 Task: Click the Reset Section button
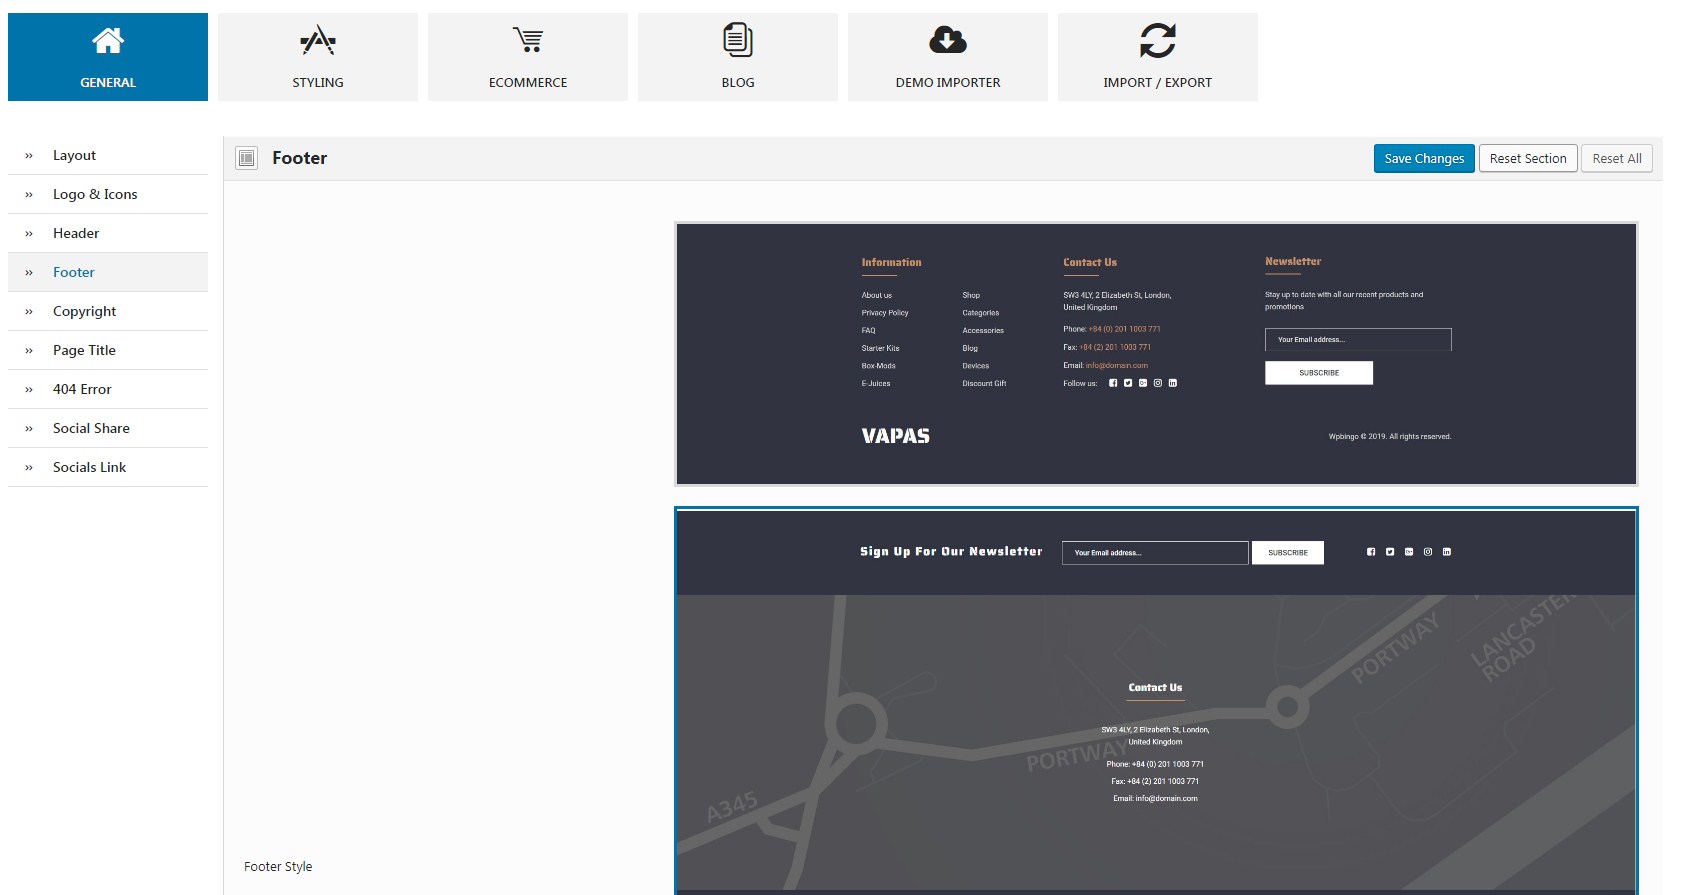1528,158
